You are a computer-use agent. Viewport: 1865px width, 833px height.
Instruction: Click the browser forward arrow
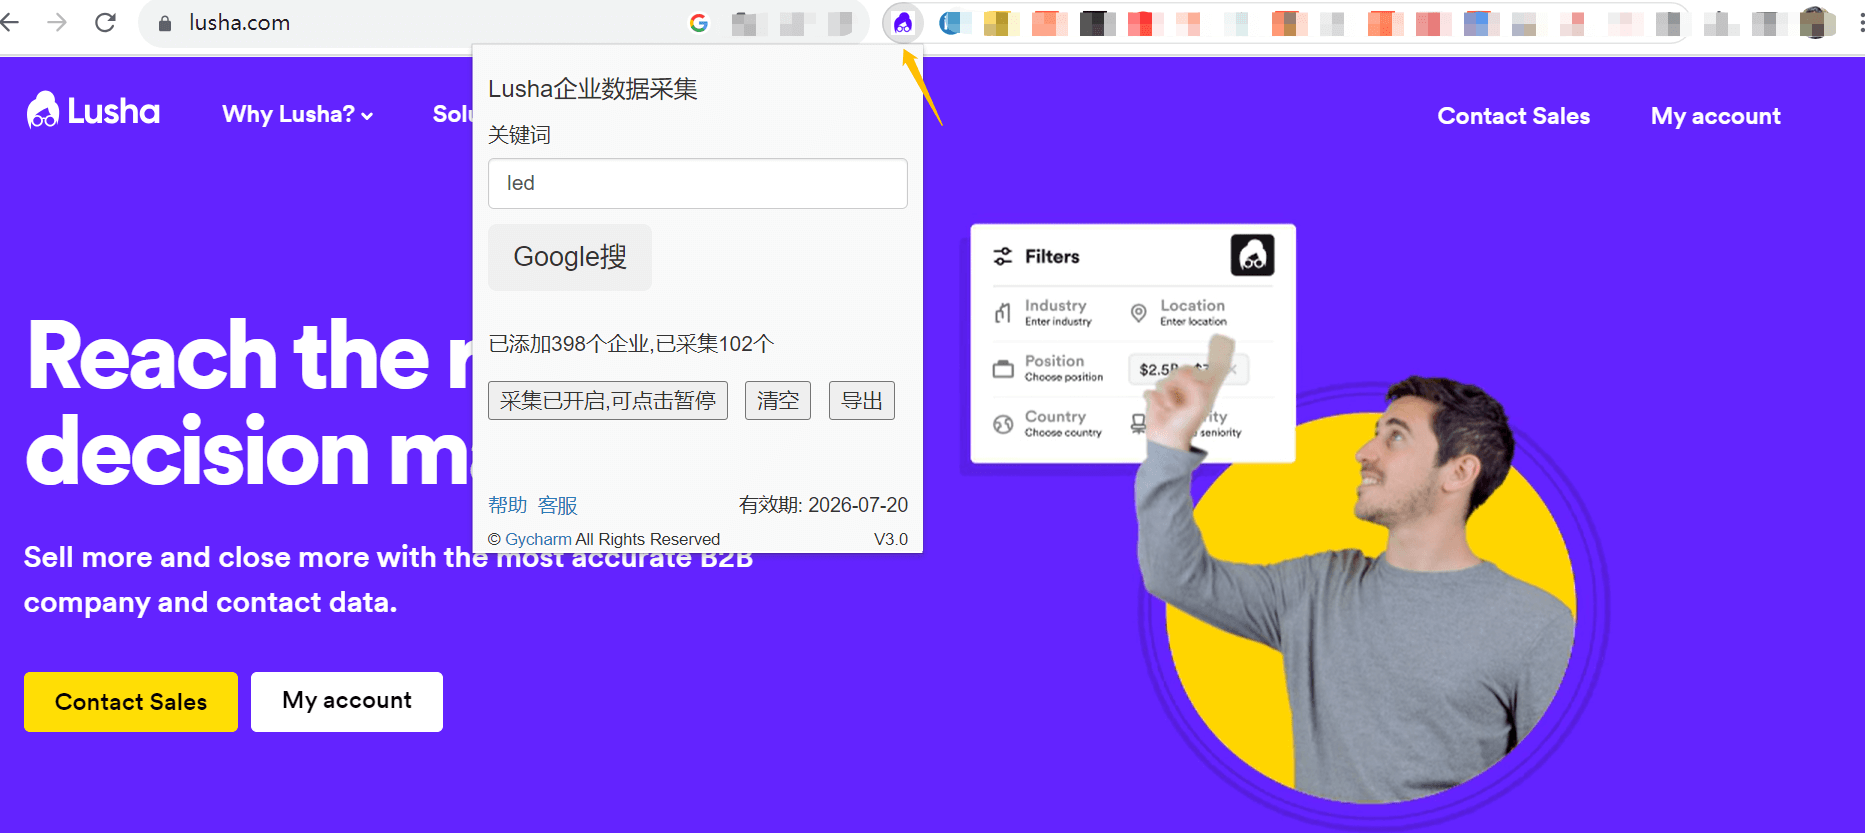pyautogui.click(x=57, y=22)
